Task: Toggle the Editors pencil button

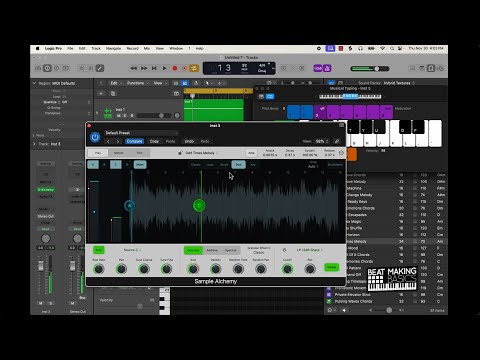Action: (x=100, y=68)
